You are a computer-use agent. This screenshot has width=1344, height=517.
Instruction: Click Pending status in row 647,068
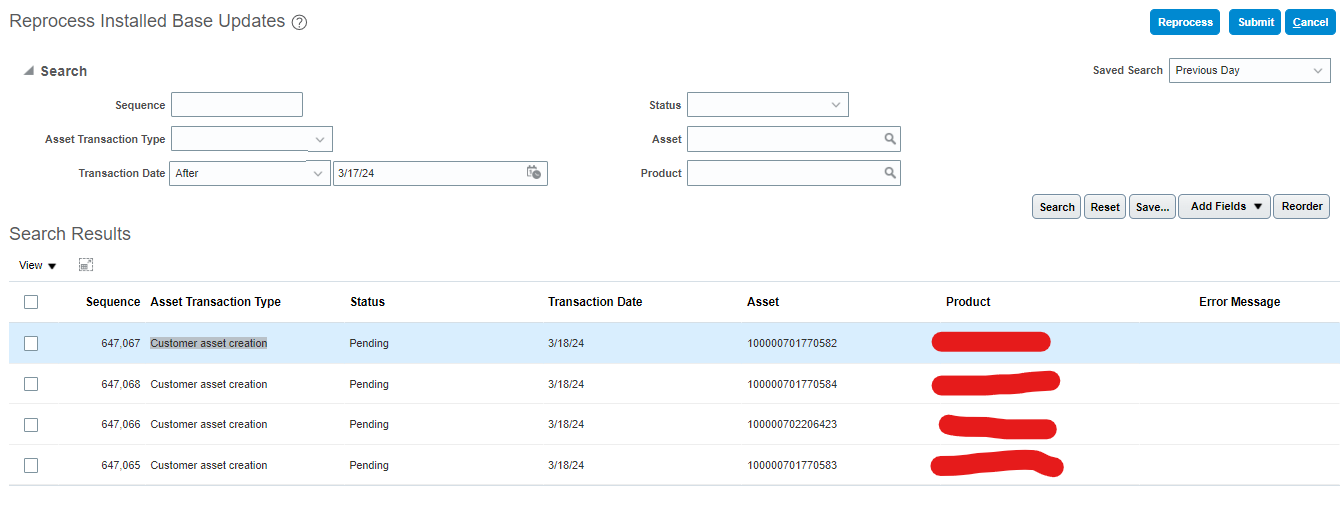click(x=369, y=384)
